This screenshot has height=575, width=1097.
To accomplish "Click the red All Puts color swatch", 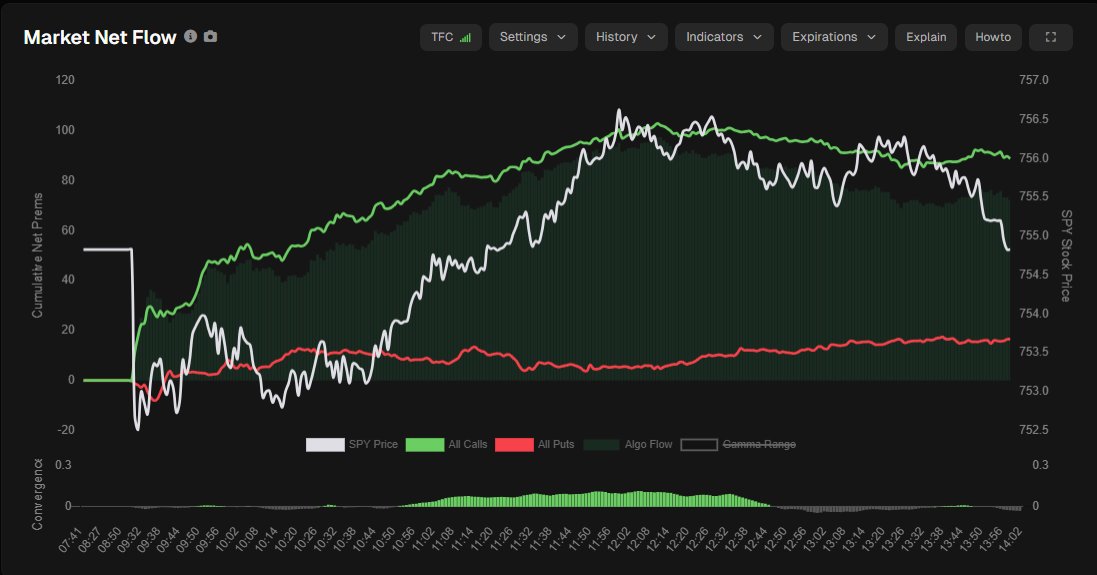I will [x=514, y=444].
